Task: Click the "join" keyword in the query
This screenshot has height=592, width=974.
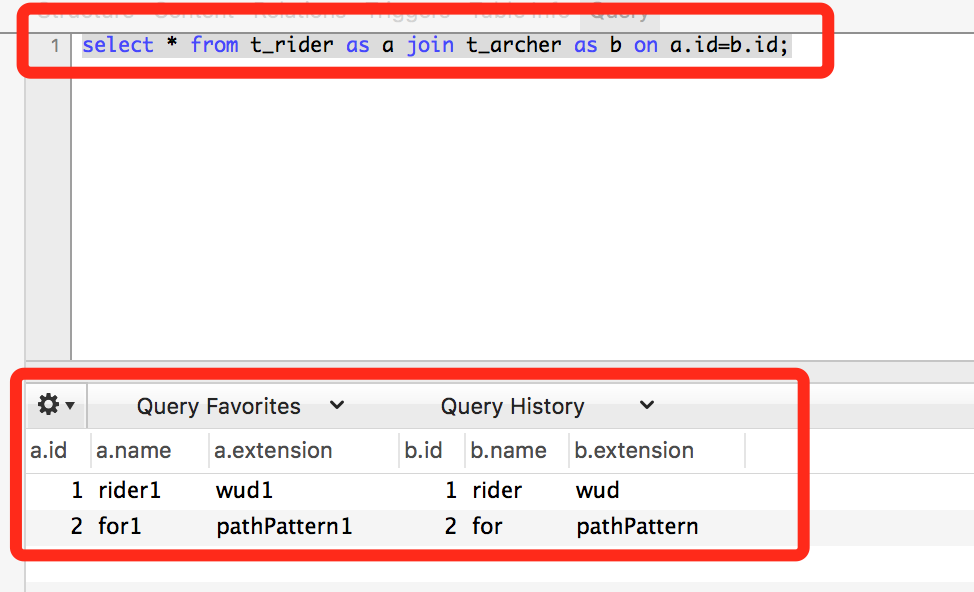Action: (430, 45)
